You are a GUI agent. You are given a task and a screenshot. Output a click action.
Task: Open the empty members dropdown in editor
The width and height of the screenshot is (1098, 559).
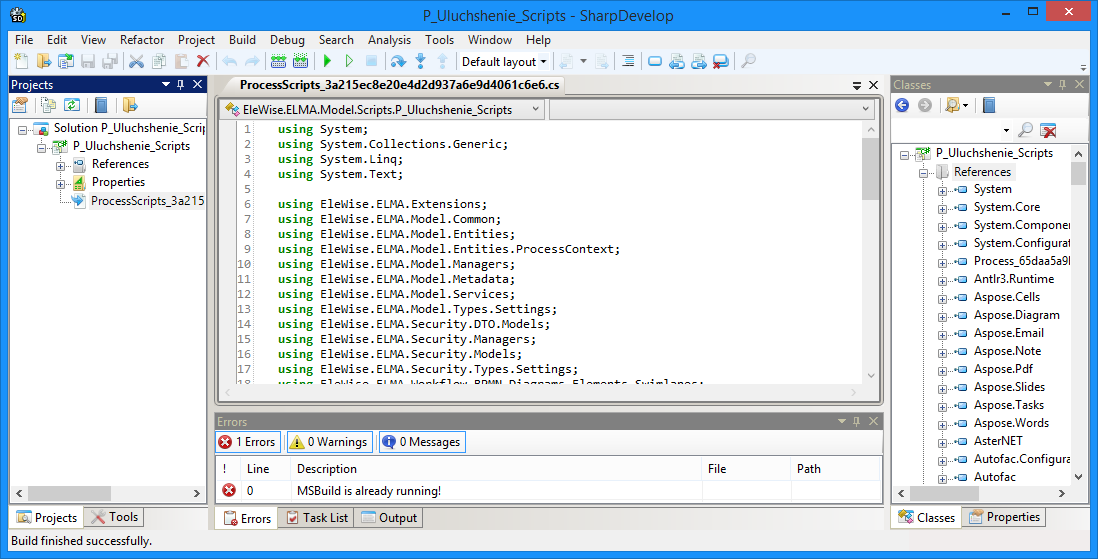coord(711,109)
